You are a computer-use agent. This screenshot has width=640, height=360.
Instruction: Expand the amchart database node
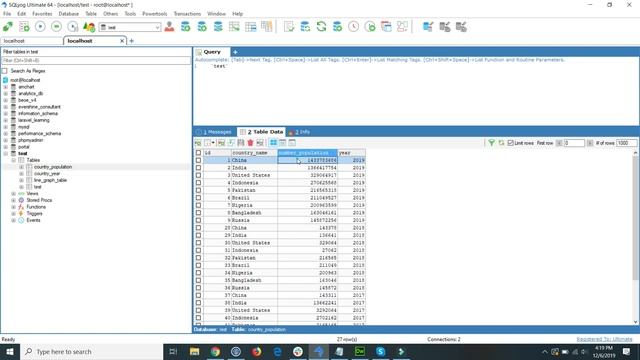(x=6, y=87)
